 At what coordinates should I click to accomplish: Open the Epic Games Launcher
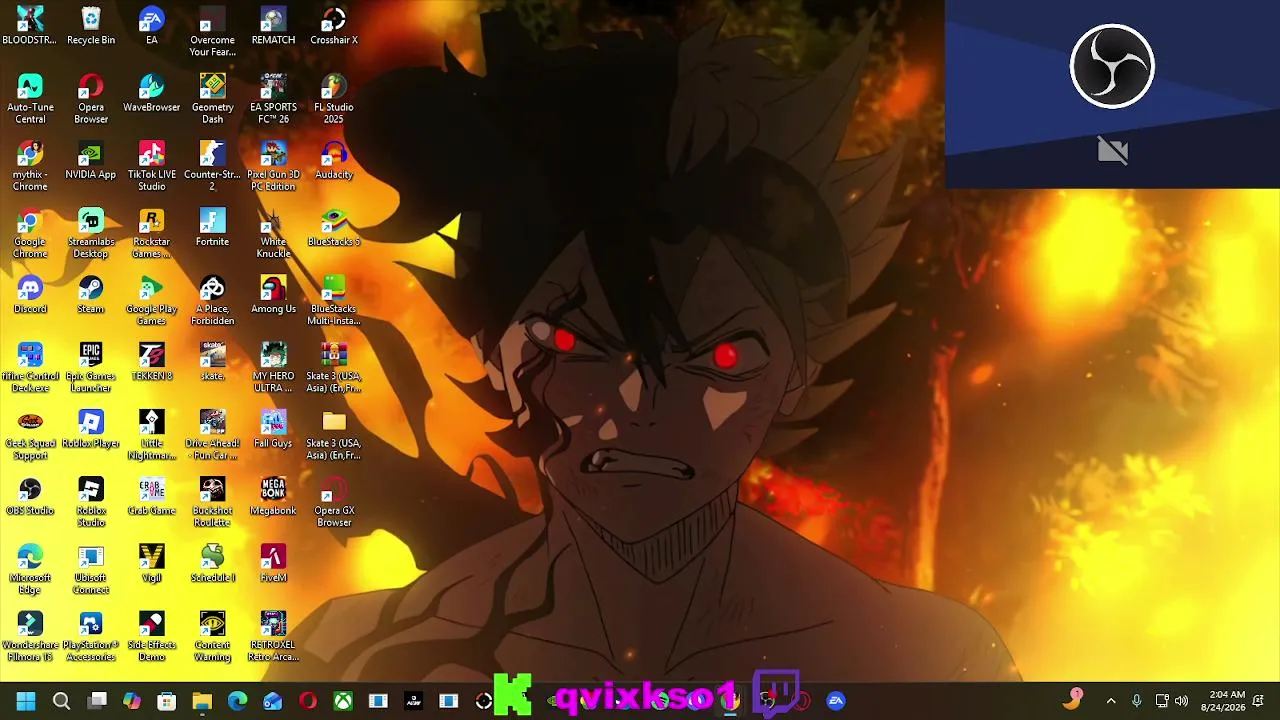[x=91, y=367]
